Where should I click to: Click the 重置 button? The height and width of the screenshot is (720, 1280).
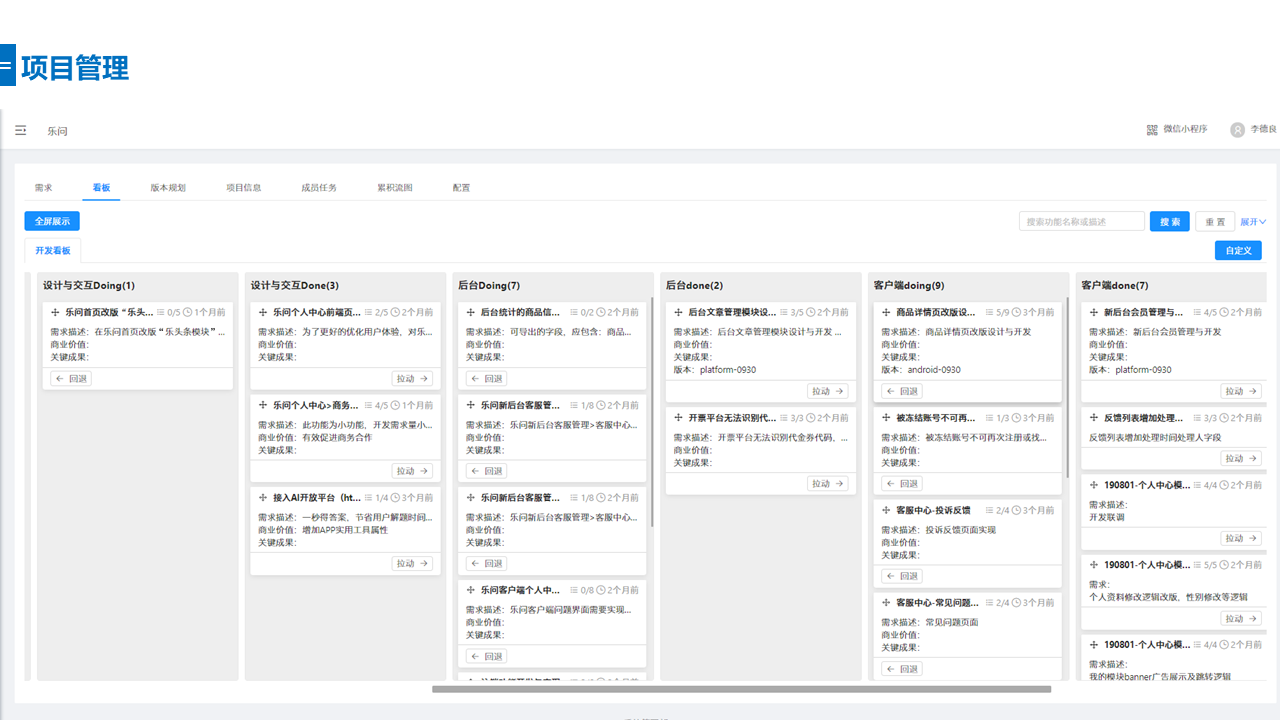[1215, 222]
